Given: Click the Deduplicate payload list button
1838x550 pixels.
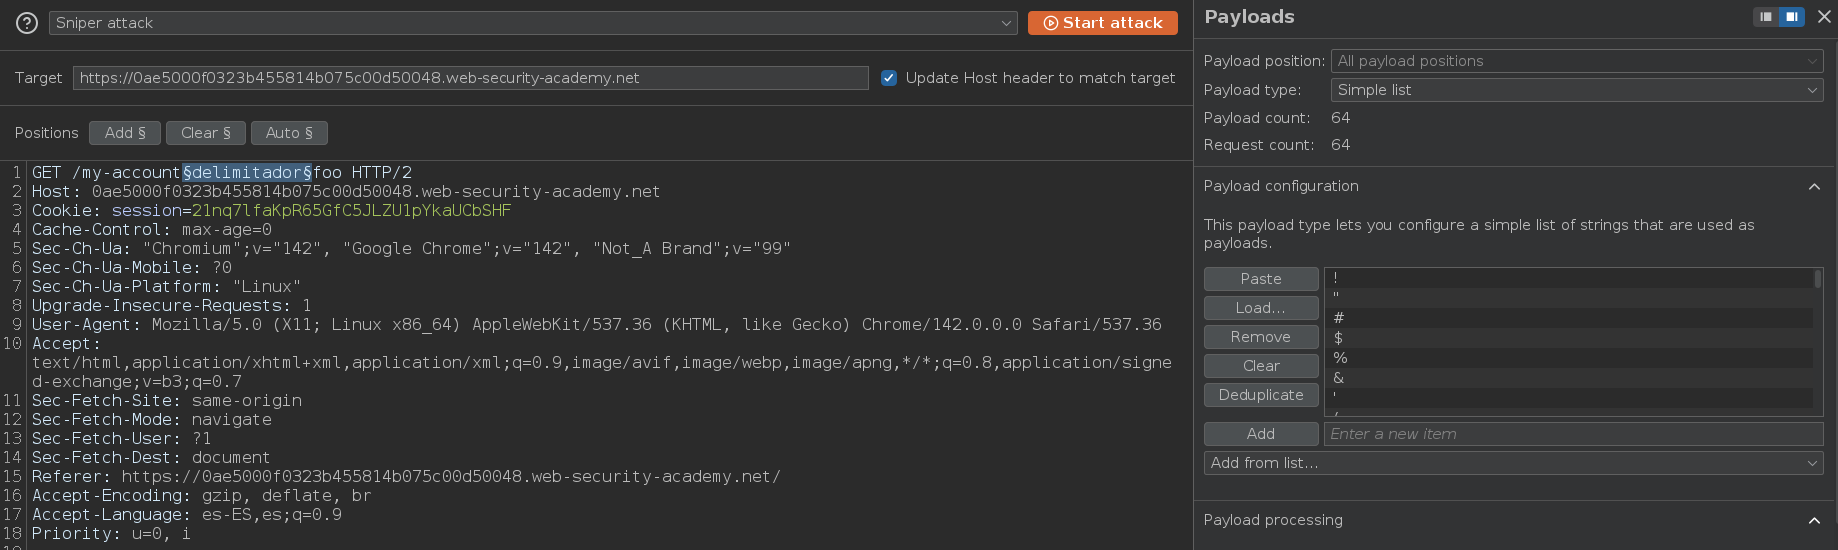Looking at the screenshot, I should [x=1260, y=395].
